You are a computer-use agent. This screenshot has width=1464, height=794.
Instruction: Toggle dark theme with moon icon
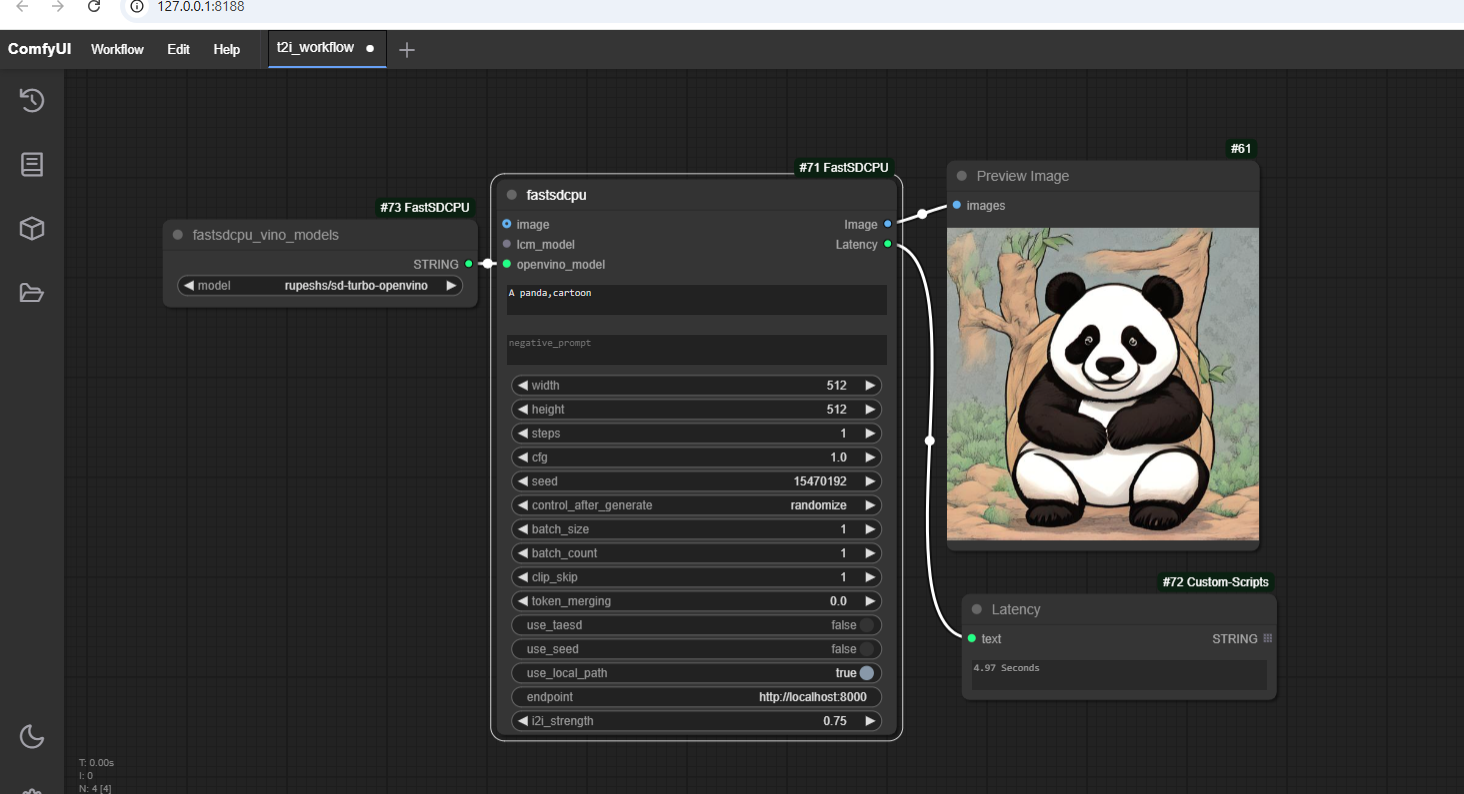point(32,737)
